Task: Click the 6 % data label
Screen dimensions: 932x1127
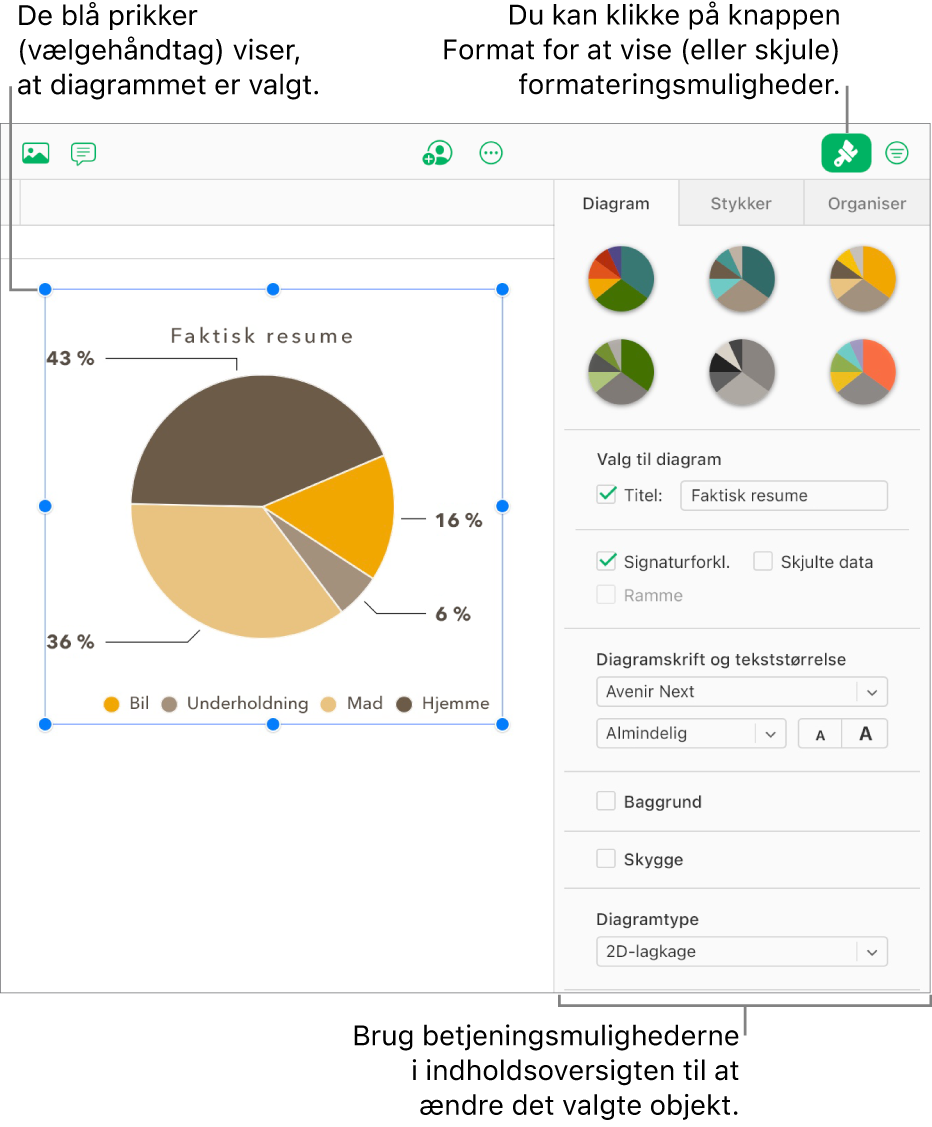Action: tap(453, 614)
